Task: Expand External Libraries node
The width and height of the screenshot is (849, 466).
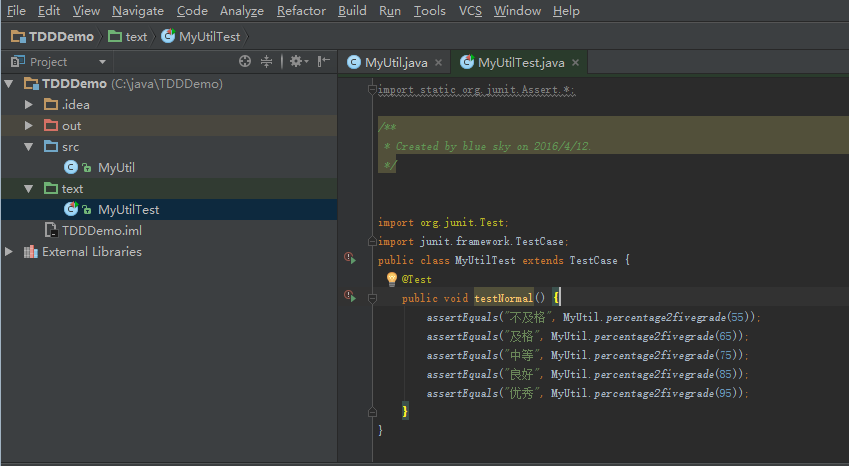Action: 9,252
